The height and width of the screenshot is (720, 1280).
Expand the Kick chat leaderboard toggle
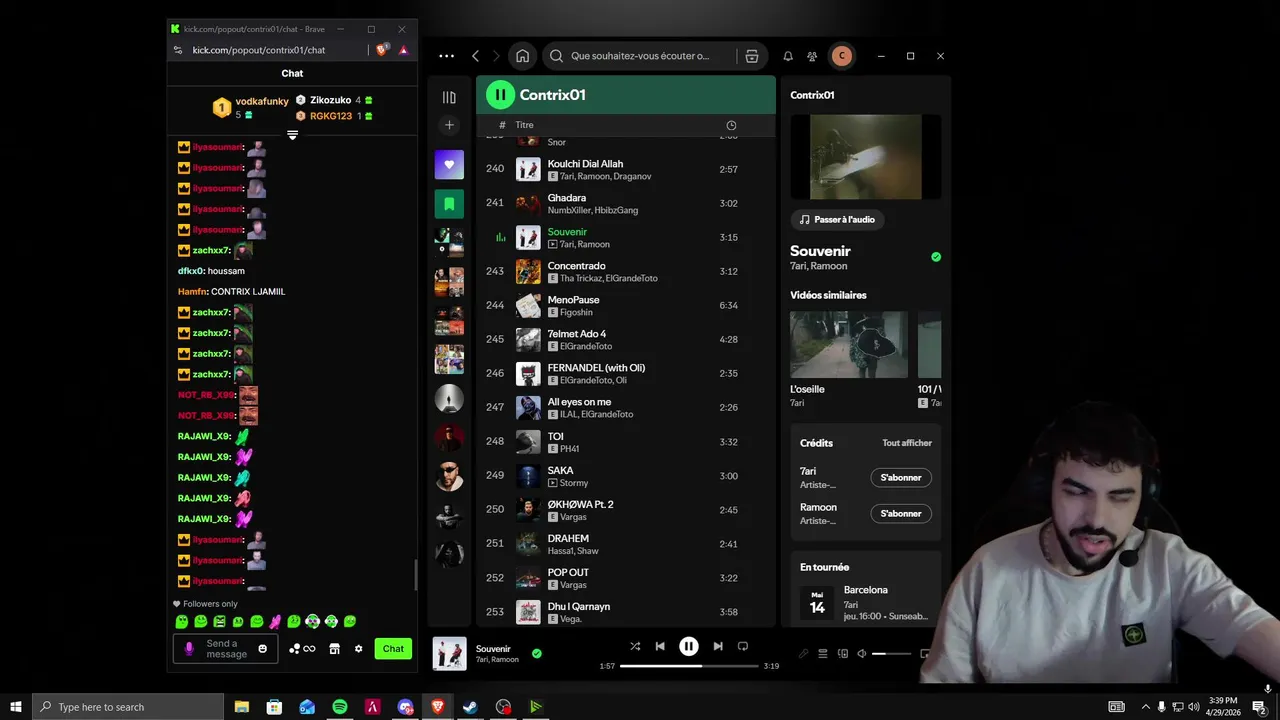pos(292,135)
